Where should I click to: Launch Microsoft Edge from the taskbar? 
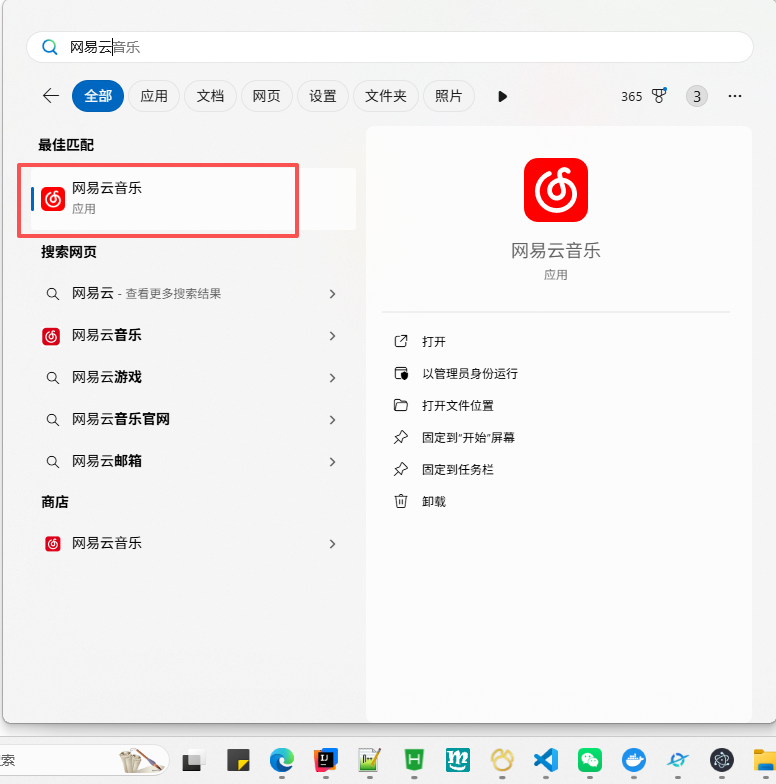point(282,761)
